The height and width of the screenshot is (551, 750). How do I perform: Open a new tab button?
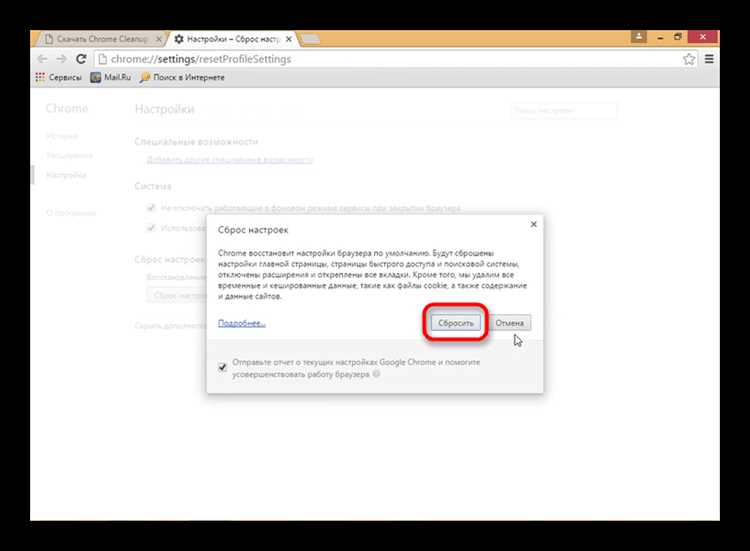[310, 39]
